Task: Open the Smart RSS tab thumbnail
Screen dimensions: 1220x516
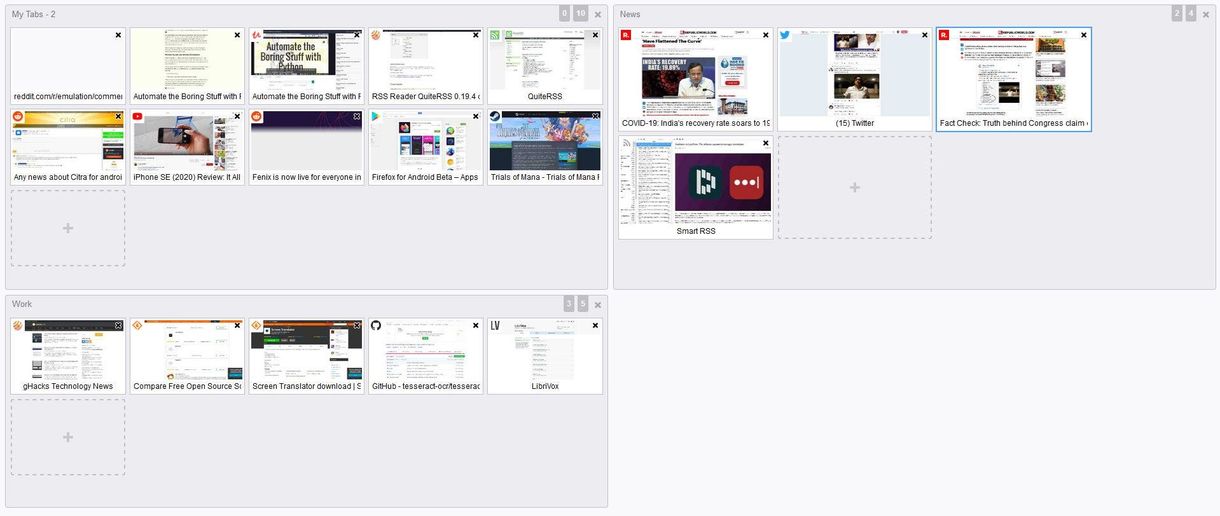Action: click(x=696, y=187)
